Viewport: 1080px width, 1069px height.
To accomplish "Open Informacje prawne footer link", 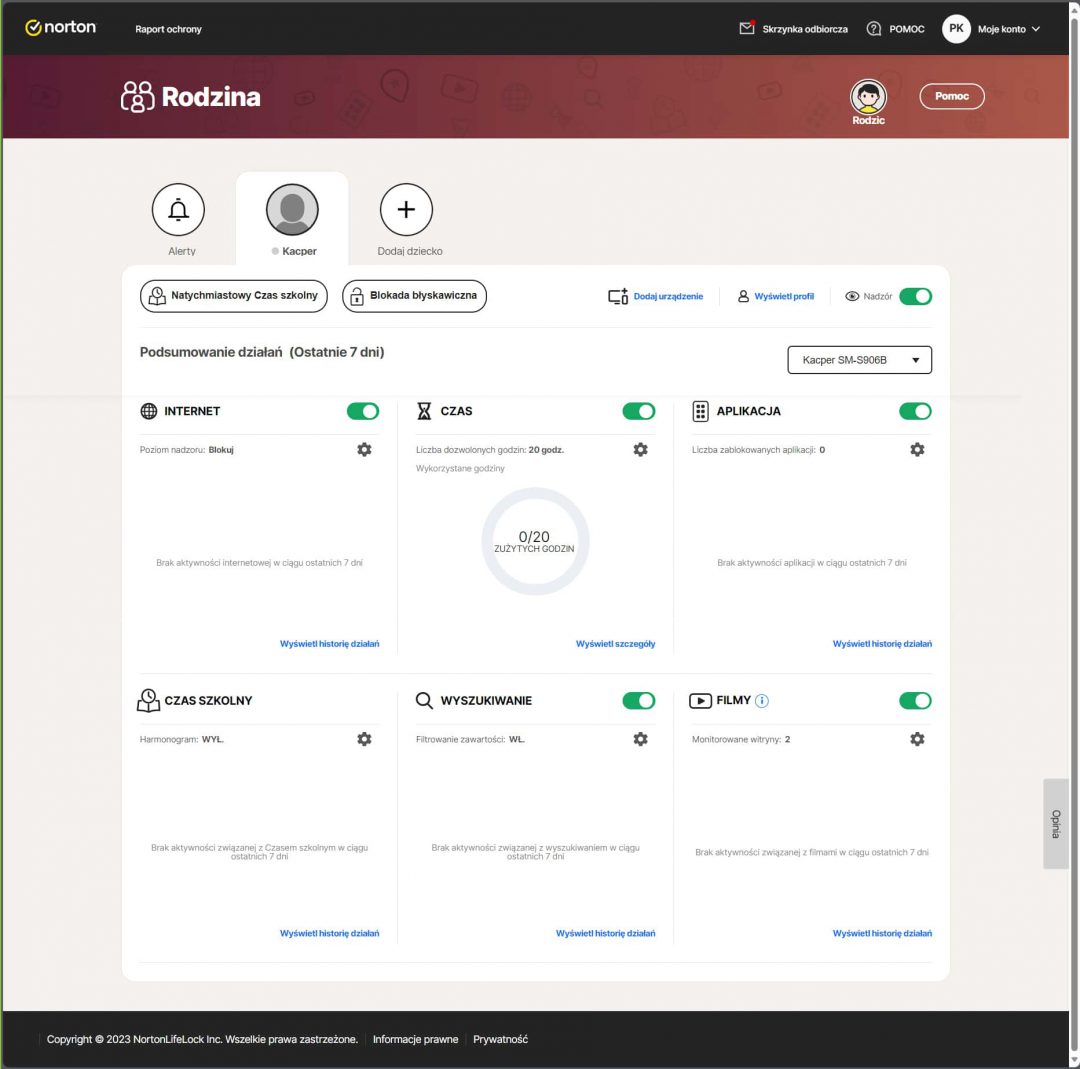I will tap(415, 1039).
